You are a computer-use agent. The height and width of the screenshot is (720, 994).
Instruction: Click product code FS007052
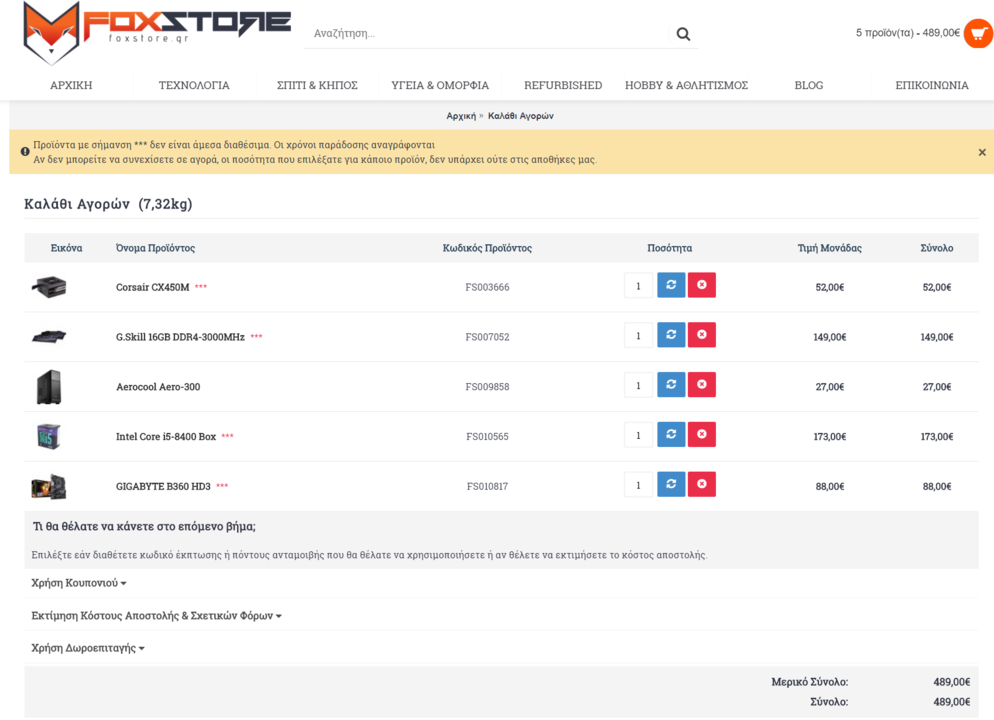click(487, 337)
